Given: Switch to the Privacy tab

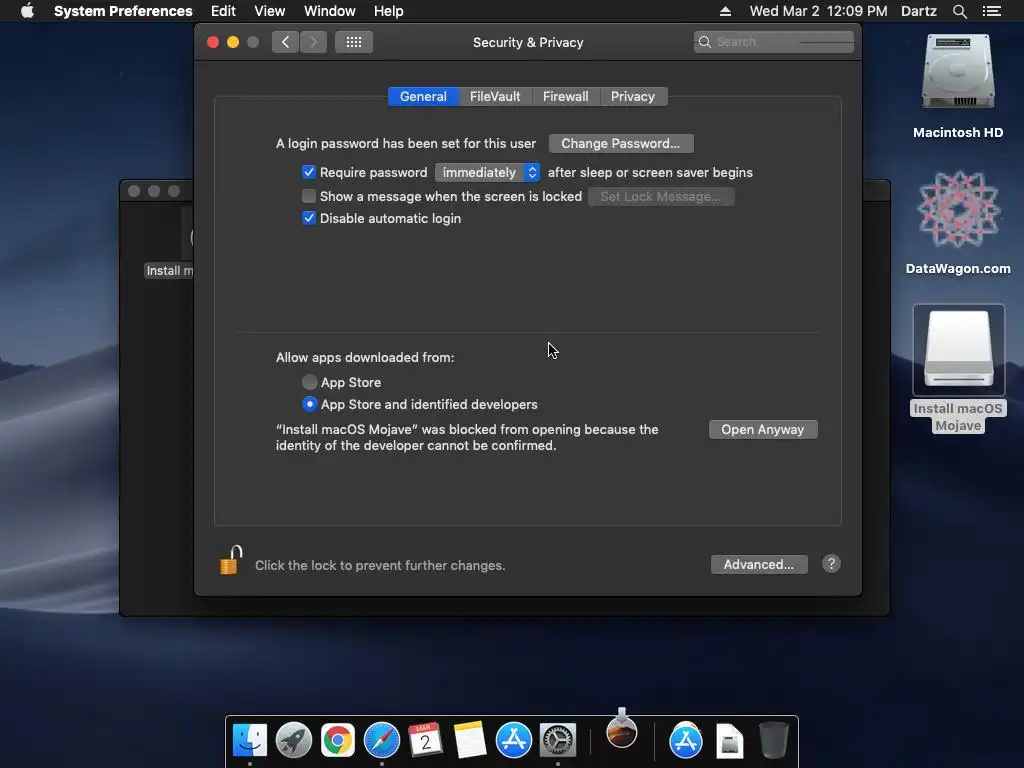Looking at the screenshot, I should tap(633, 97).
